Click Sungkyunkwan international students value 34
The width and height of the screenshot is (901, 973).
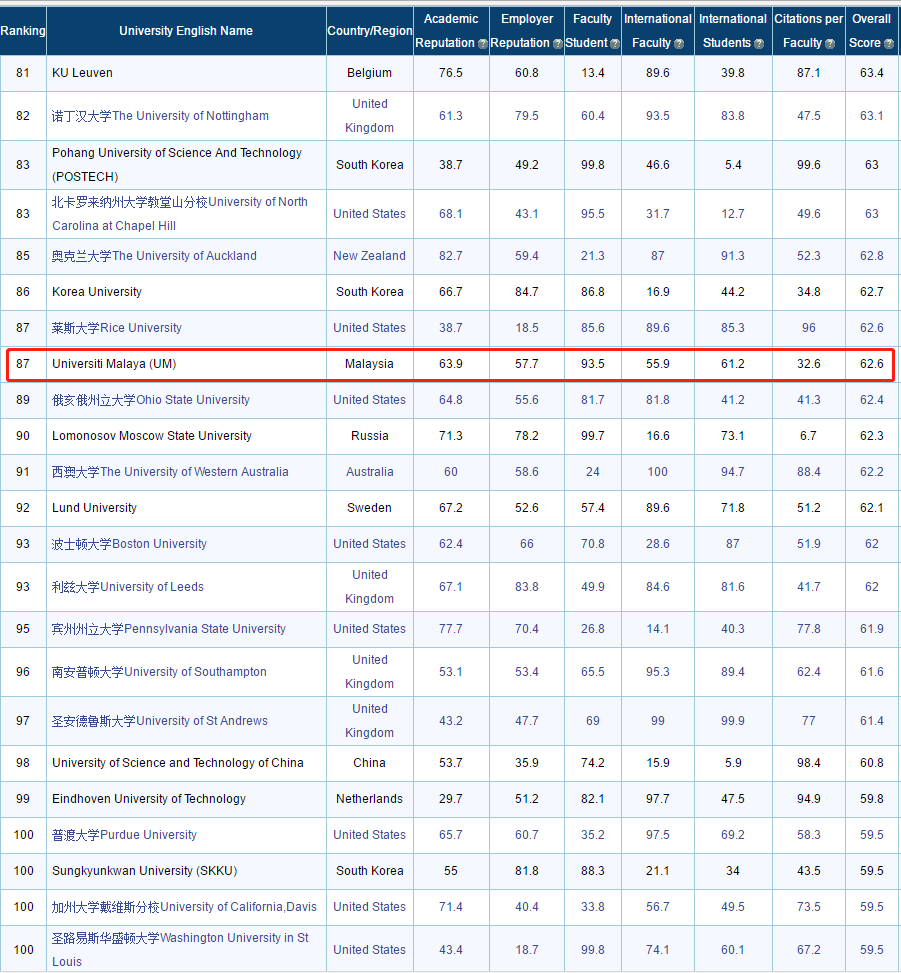coord(733,871)
